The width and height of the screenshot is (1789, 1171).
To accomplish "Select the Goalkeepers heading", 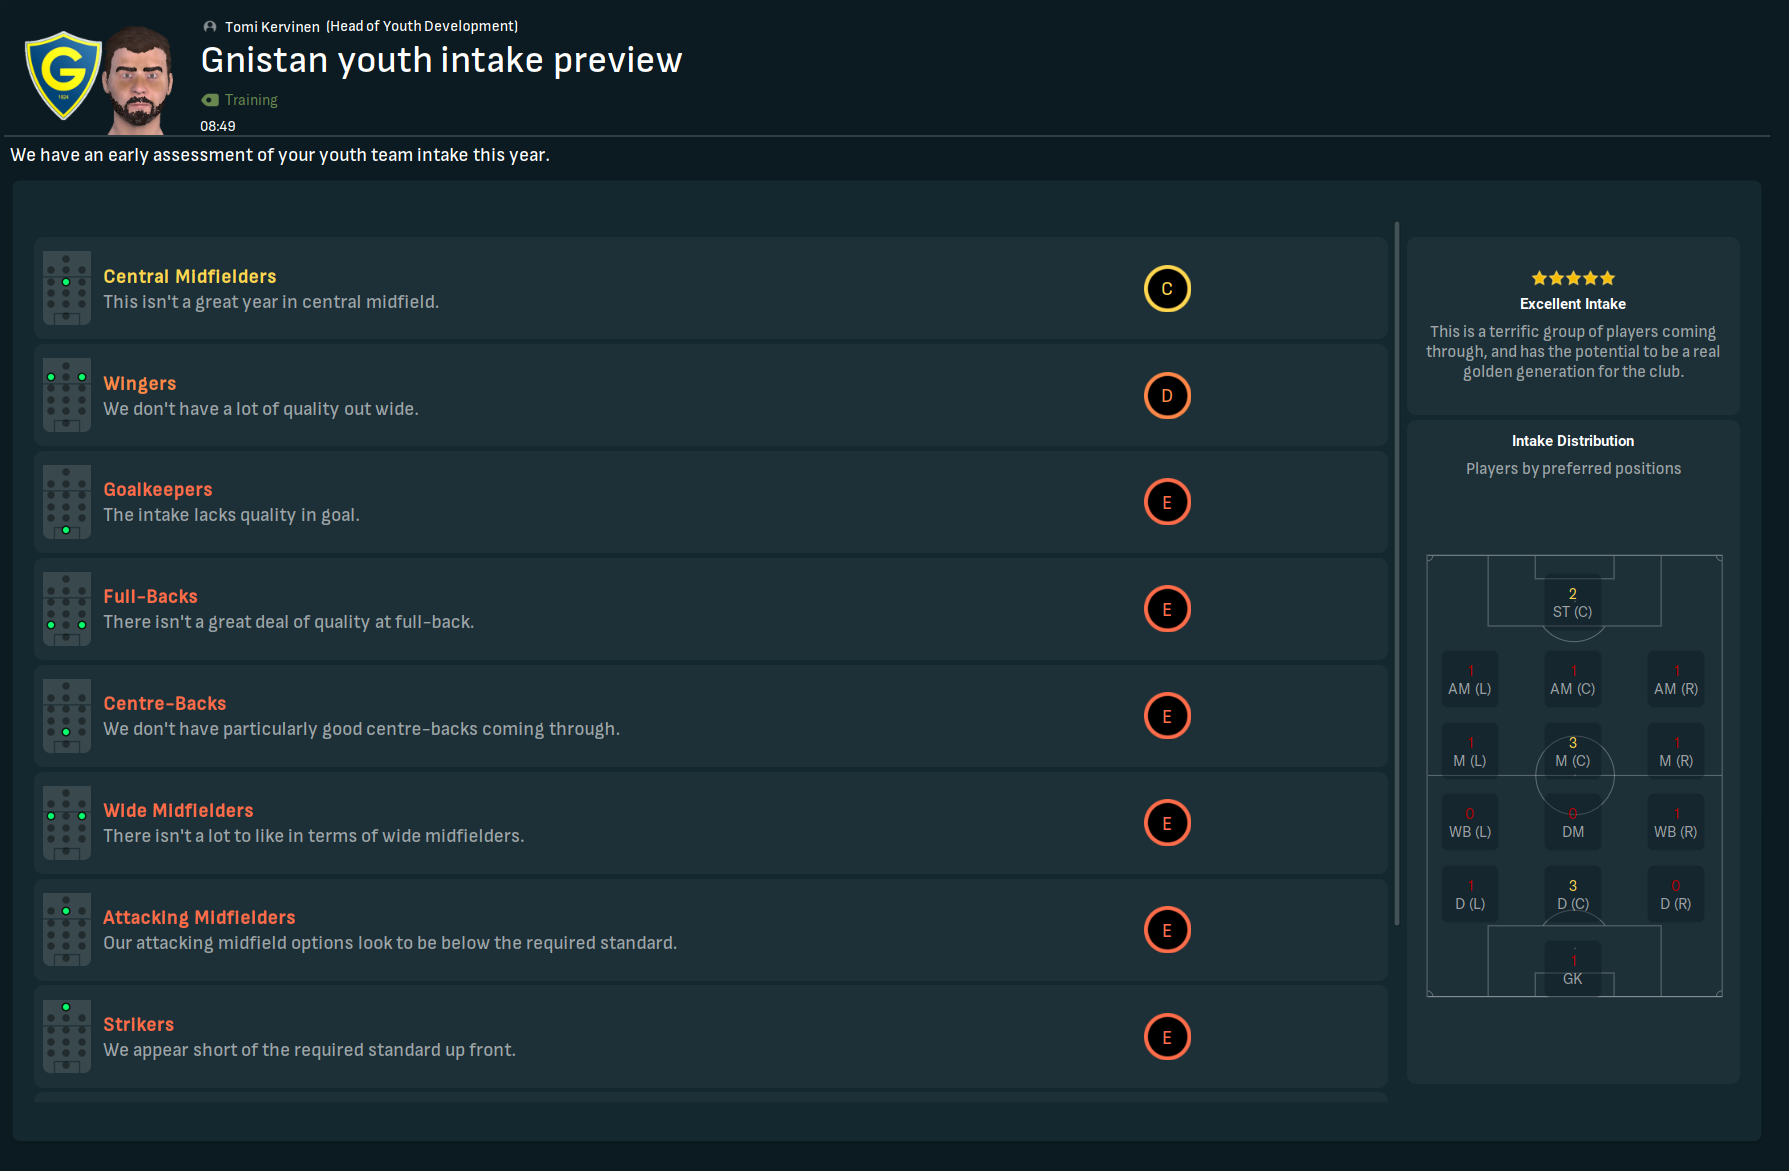I will click(158, 489).
